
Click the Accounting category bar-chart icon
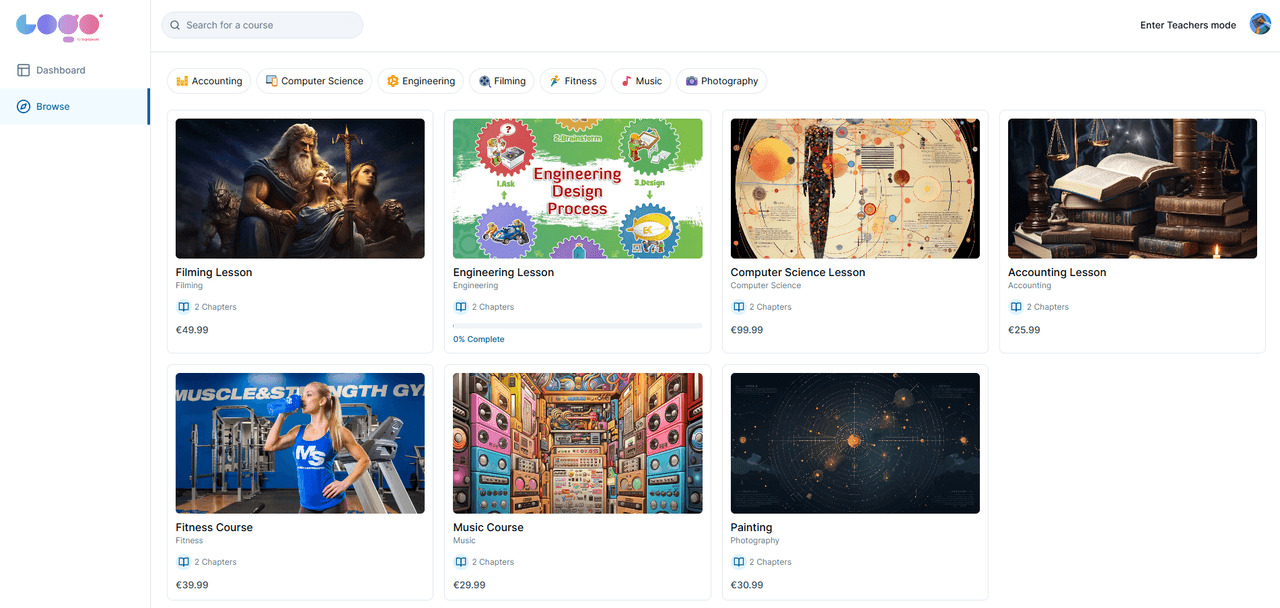(x=183, y=80)
